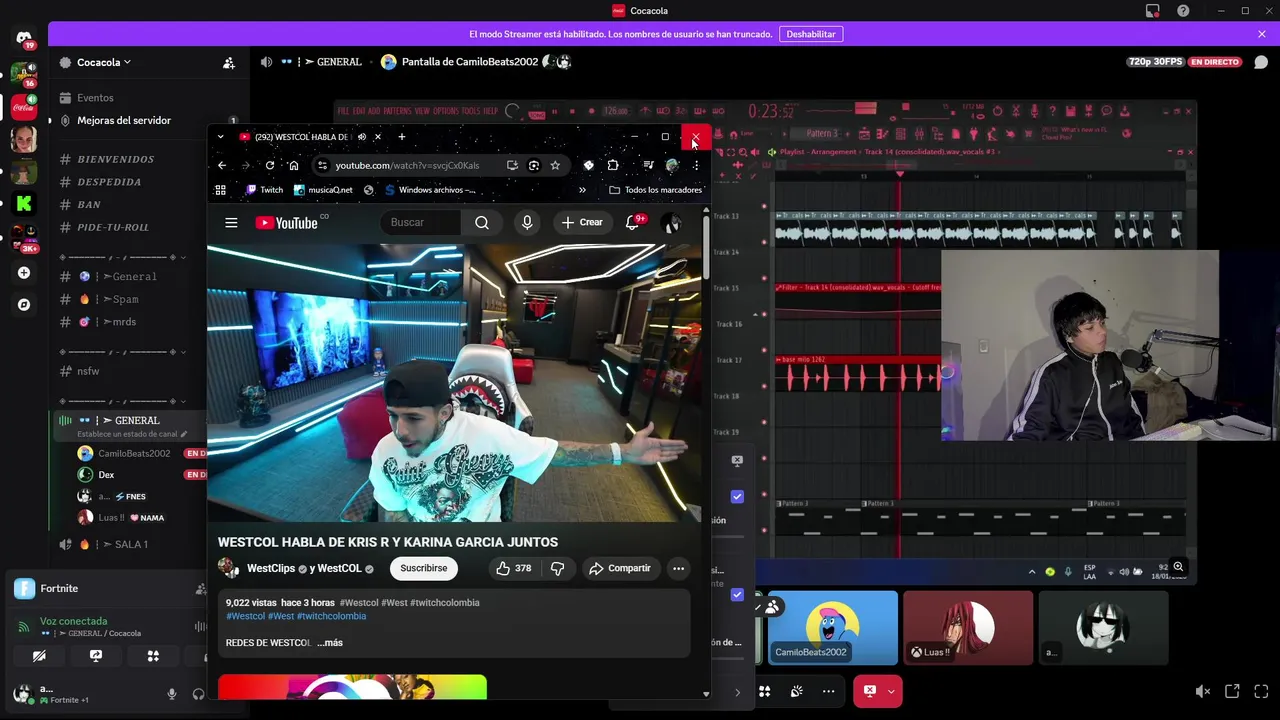The image size is (1280, 720).
Task: Stop streaming with the red screen button
Action: 870,691
